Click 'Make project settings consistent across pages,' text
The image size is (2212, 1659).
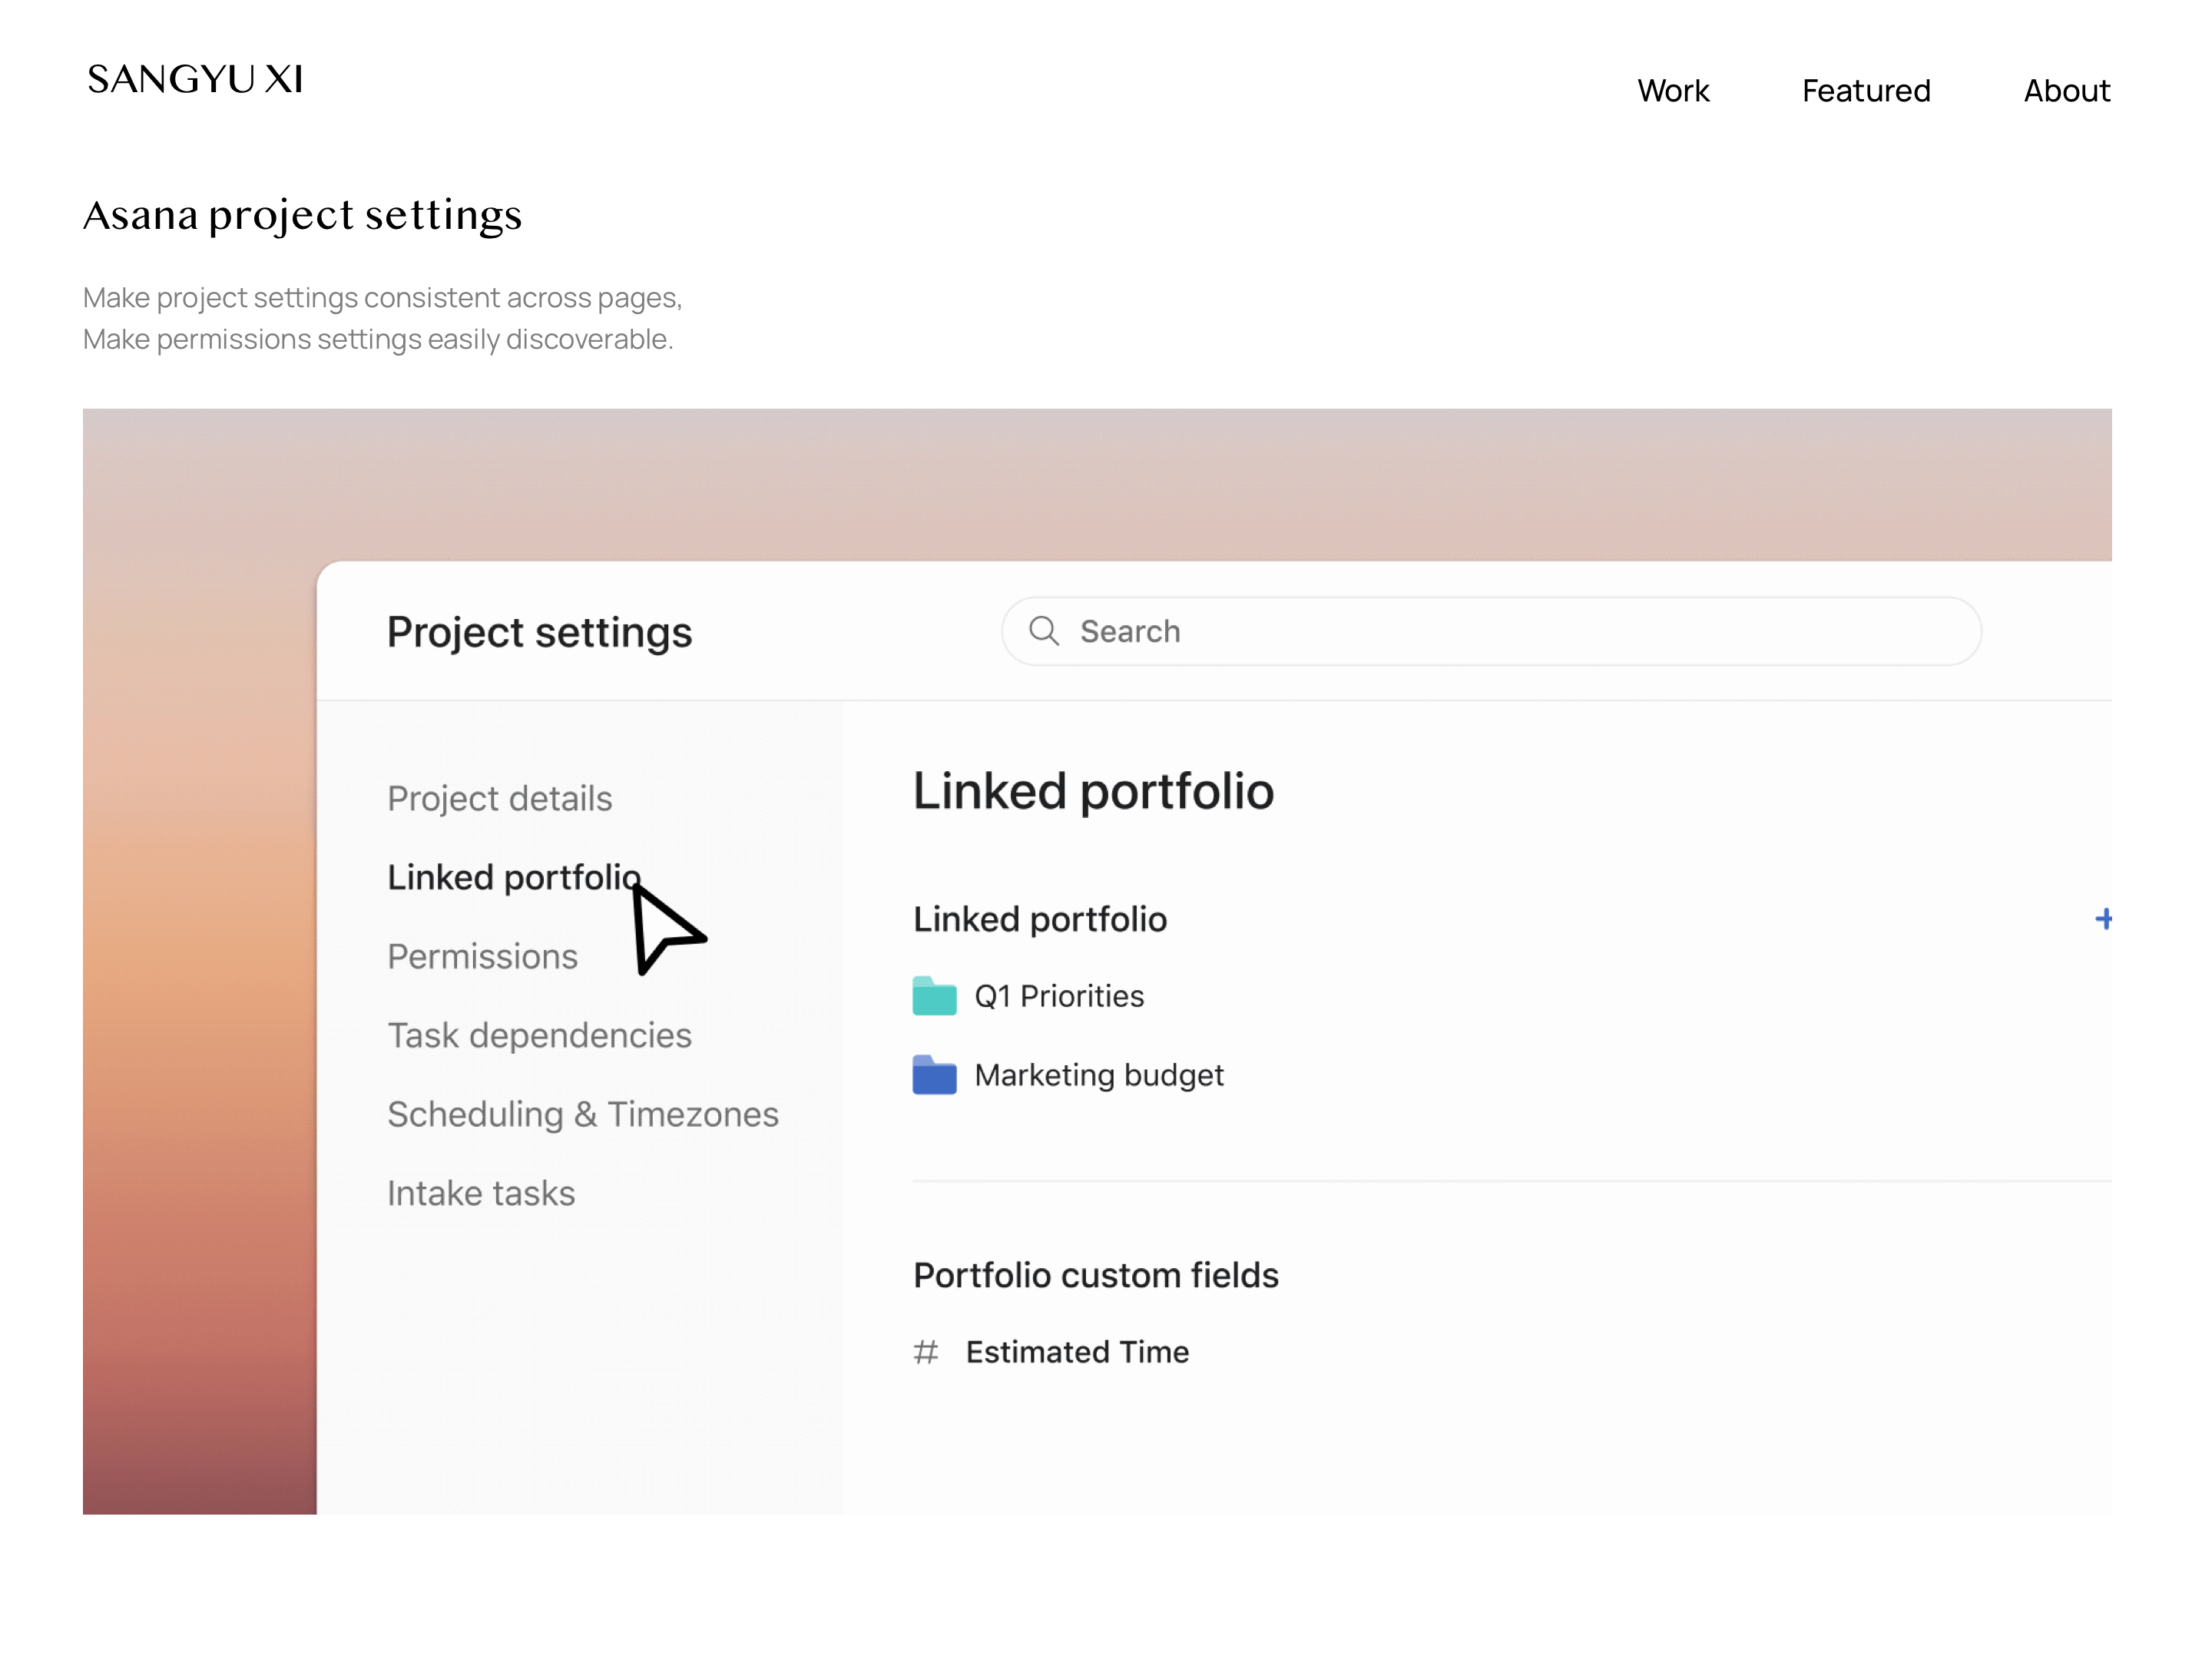point(382,297)
